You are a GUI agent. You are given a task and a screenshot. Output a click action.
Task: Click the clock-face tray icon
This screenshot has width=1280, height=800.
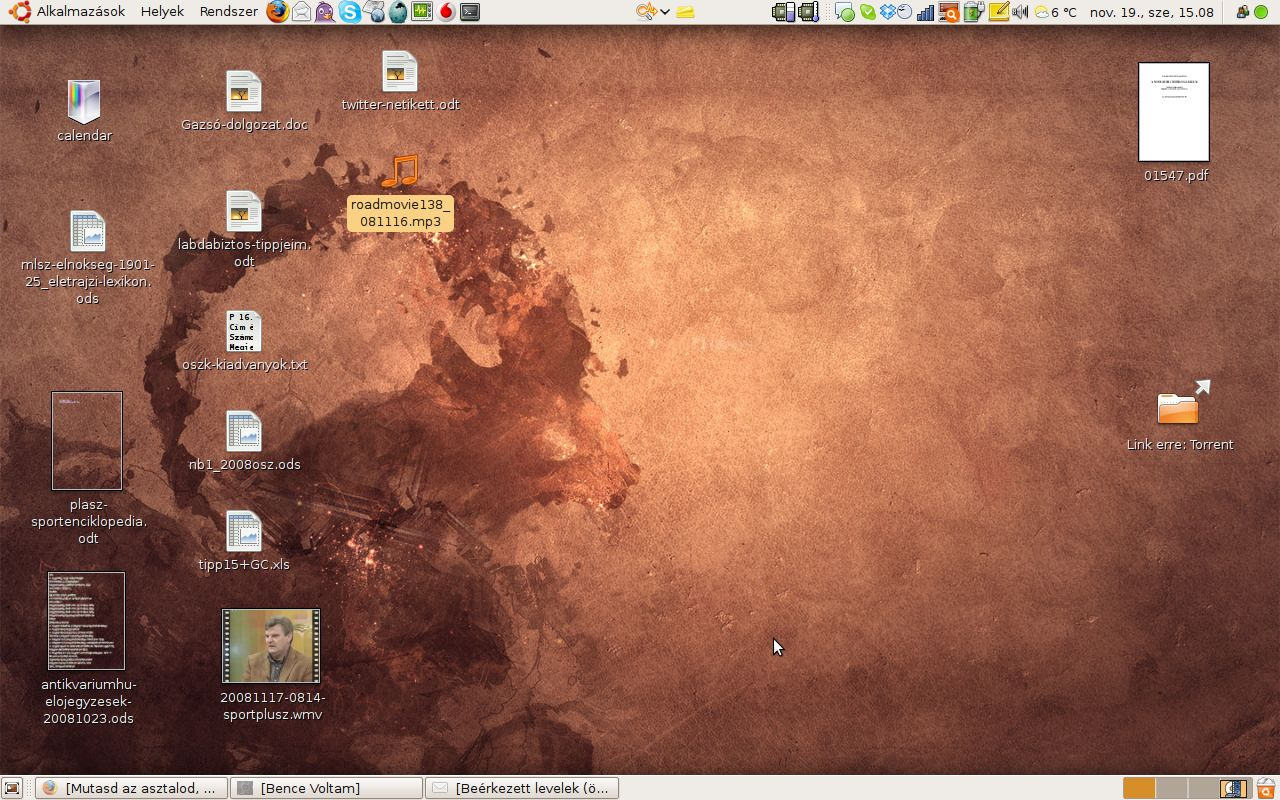pos(905,12)
